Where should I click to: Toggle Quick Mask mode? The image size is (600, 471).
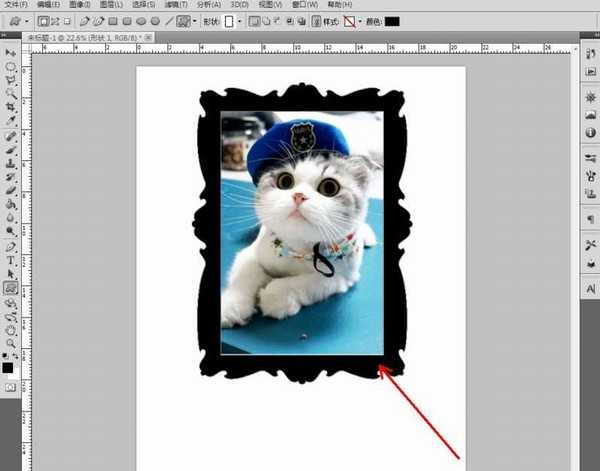(11, 385)
